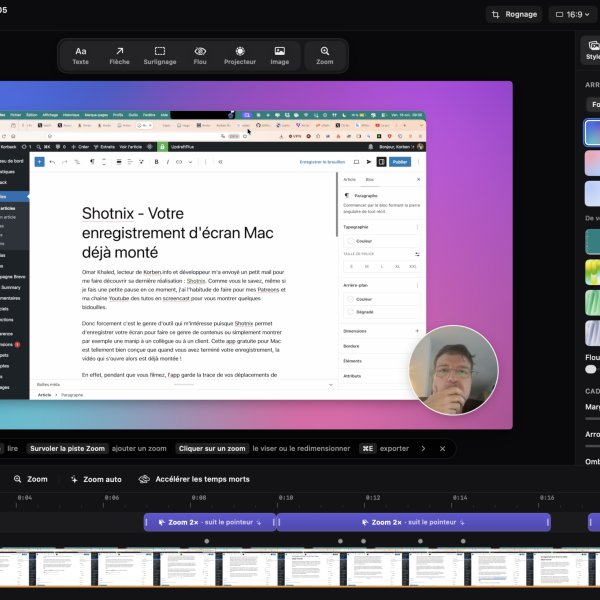Enable Zoom auto
Viewport: 600px width, 600px height.
(96, 479)
